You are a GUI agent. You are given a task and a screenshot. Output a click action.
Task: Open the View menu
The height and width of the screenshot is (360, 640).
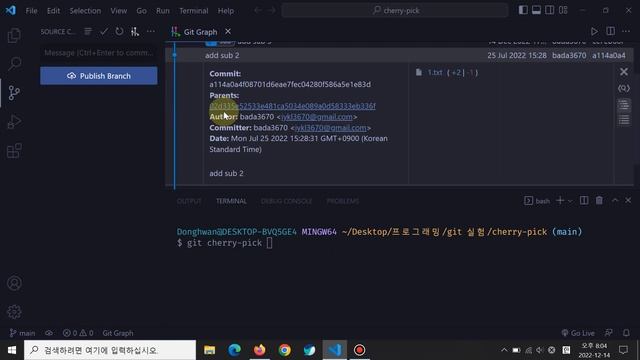pyautogui.click(x=119, y=11)
